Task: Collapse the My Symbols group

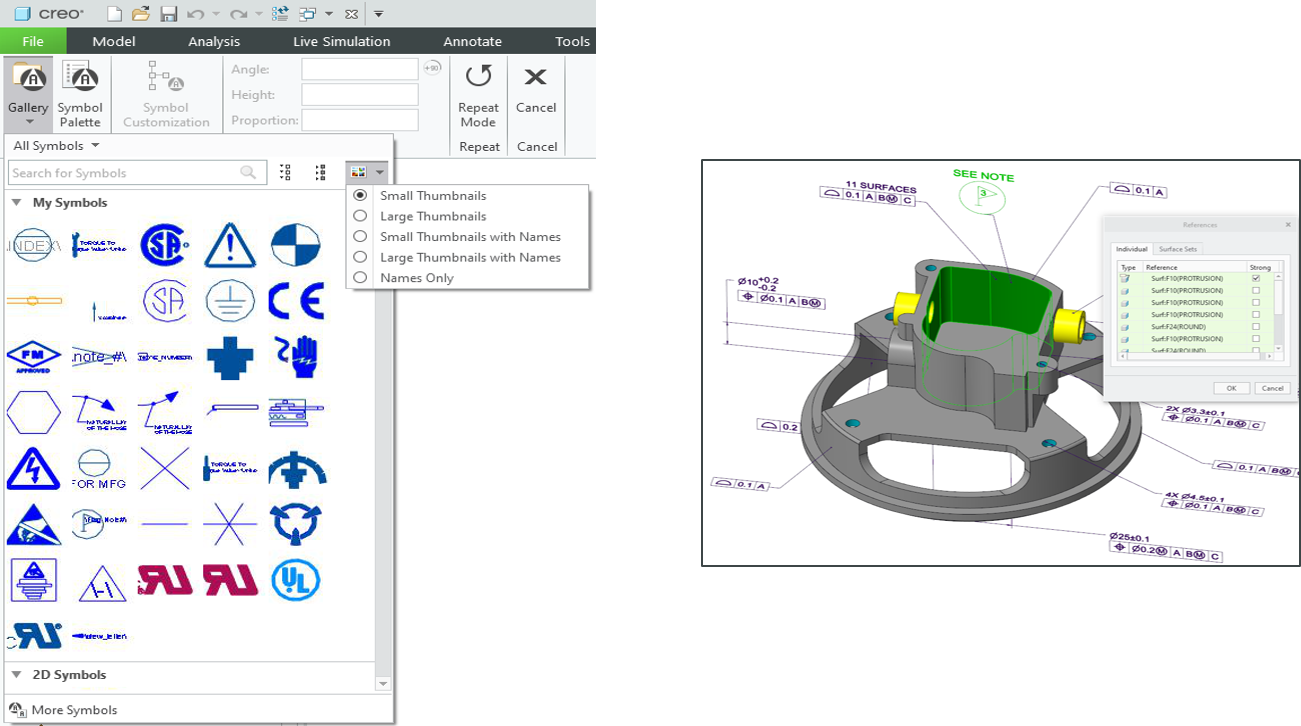Action: click(x=16, y=203)
